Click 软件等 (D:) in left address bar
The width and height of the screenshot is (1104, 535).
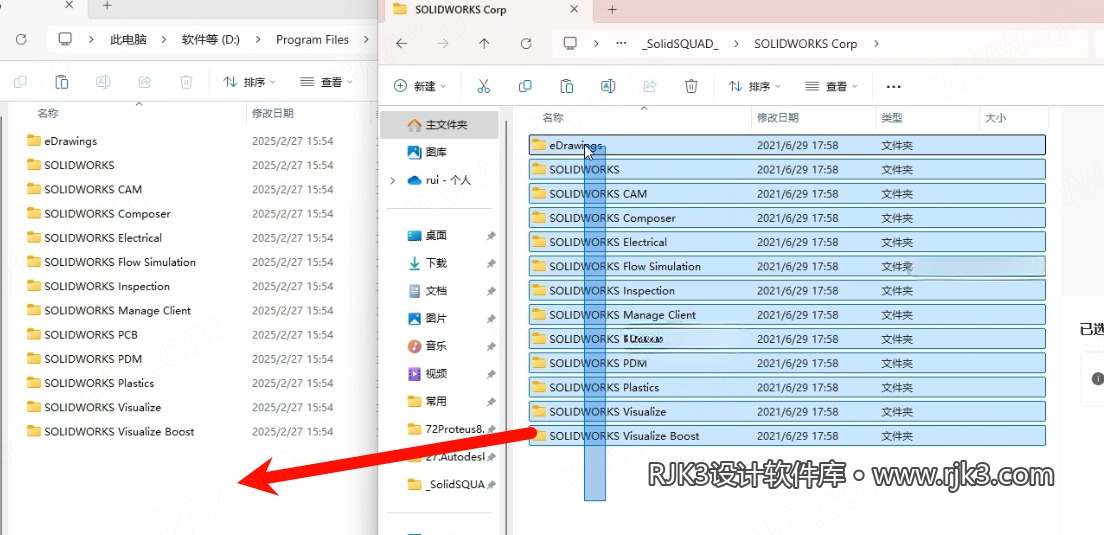point(211,39)
